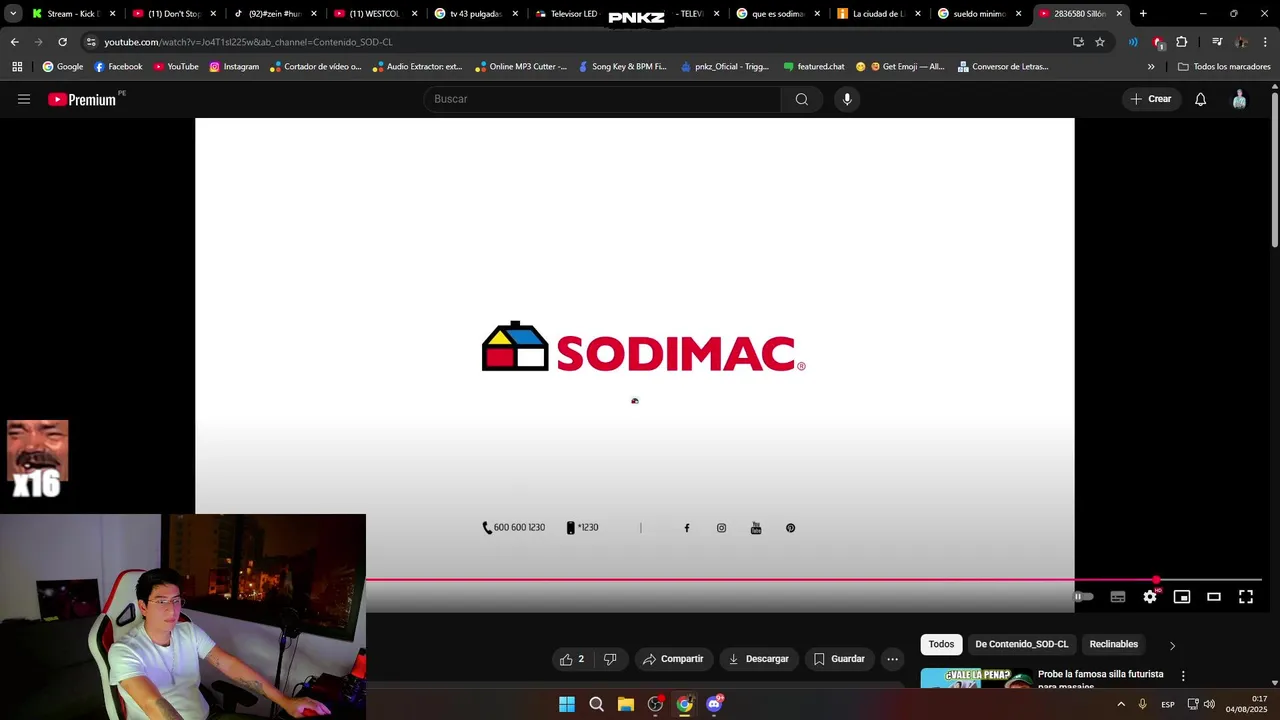The image size is (1280, 720).
Task: Click the install app icon in address bar
Action: pyautogui.click(x=1078, y=42)
